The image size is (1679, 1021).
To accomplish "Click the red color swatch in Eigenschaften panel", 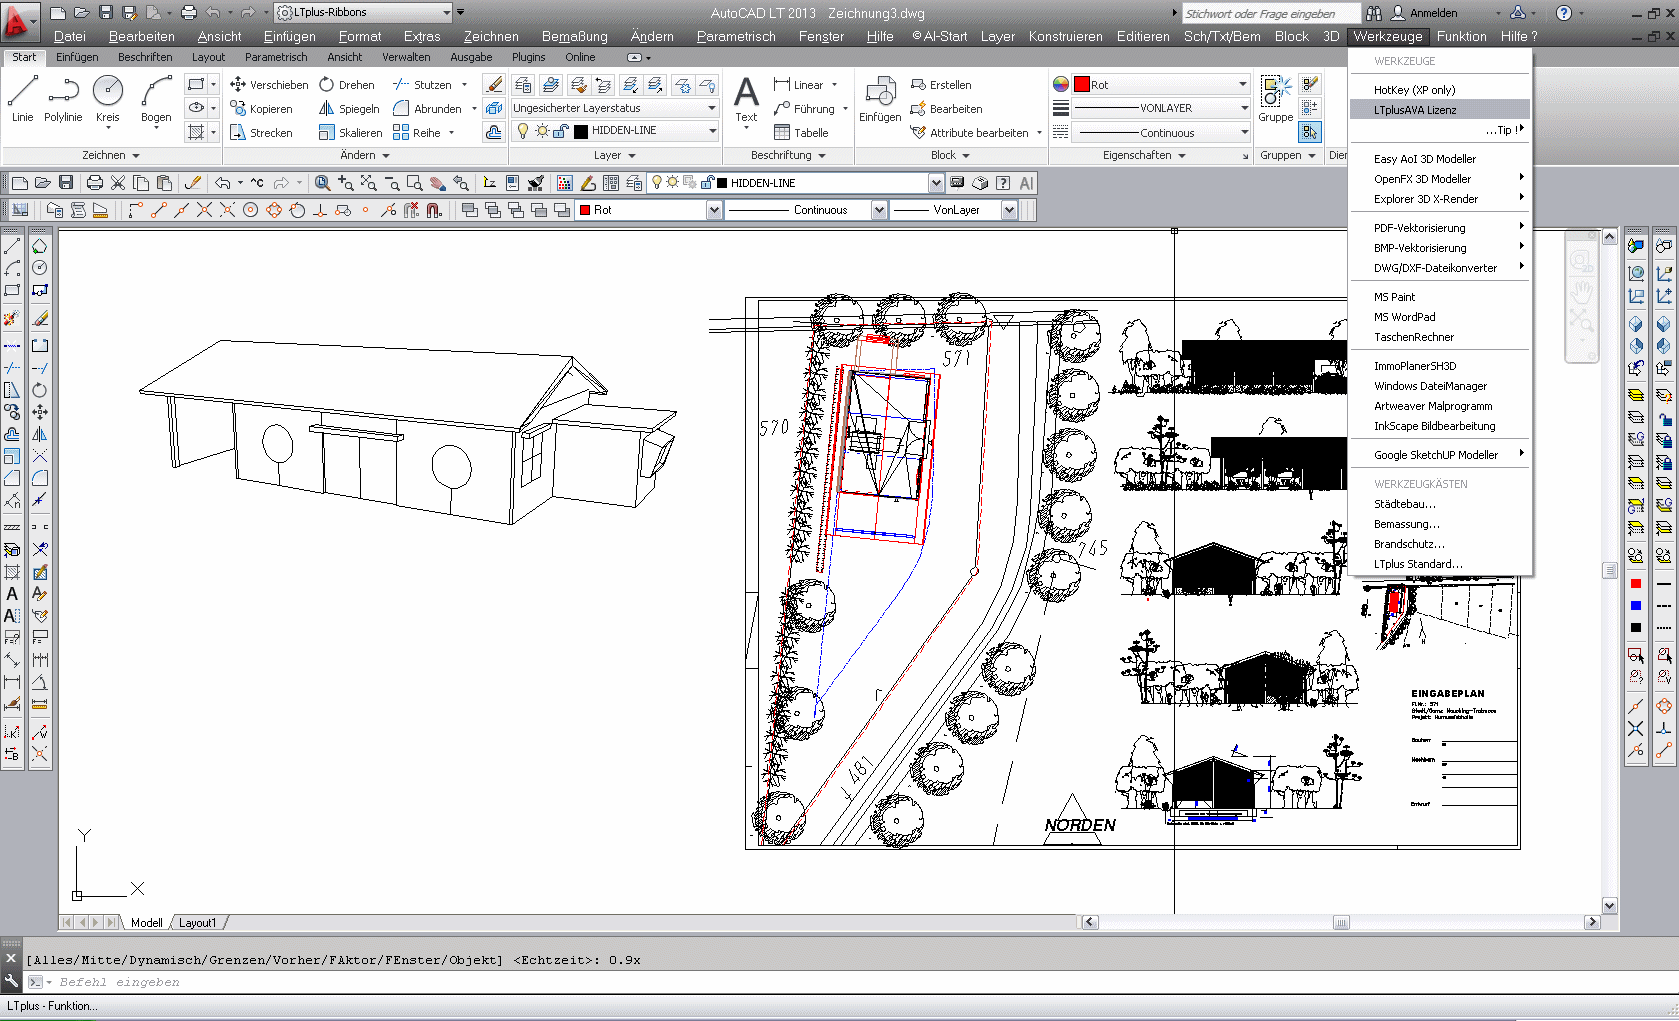I will pos(1081,85).
